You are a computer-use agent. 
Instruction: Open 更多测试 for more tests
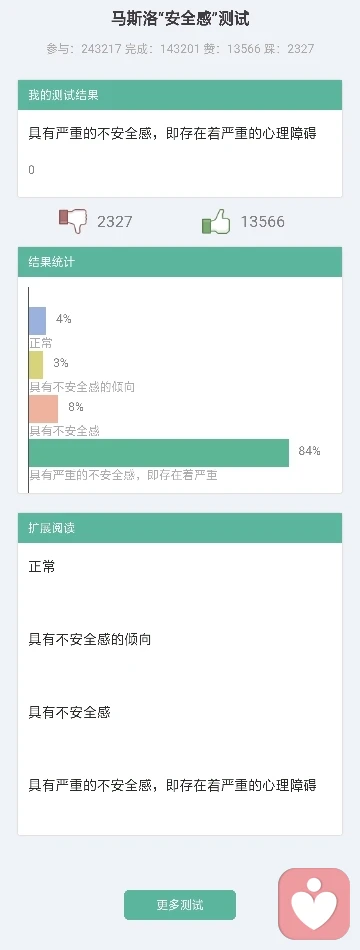click(x=180, y=905)
